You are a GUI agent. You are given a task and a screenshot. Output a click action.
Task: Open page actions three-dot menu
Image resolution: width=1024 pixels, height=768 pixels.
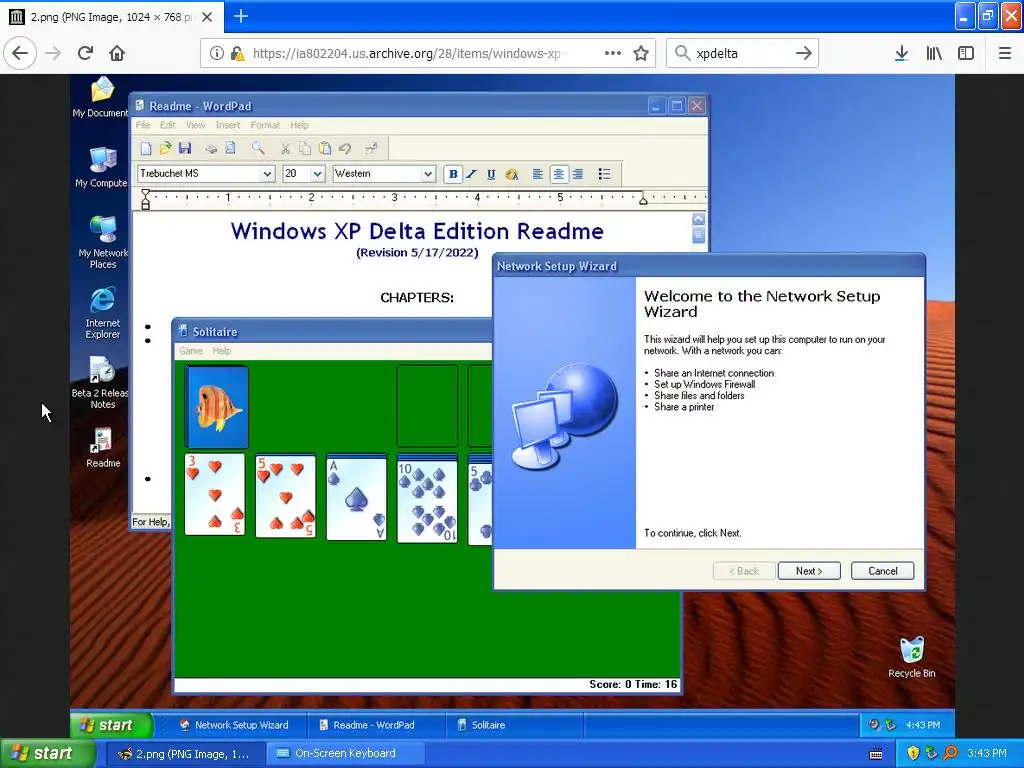613,53
